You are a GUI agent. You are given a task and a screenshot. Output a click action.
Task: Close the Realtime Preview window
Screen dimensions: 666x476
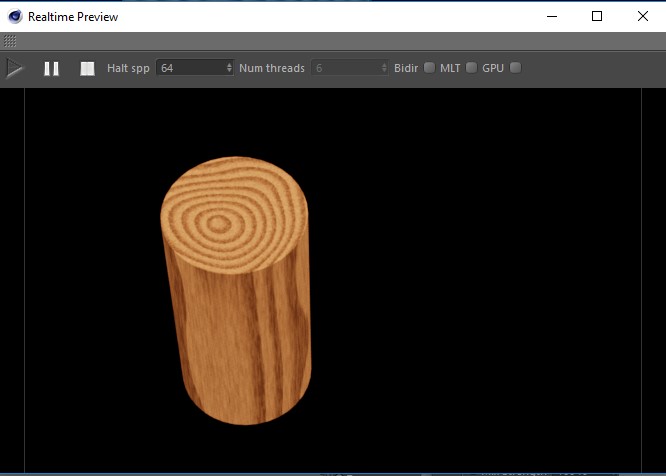click(x=642, y=16)
